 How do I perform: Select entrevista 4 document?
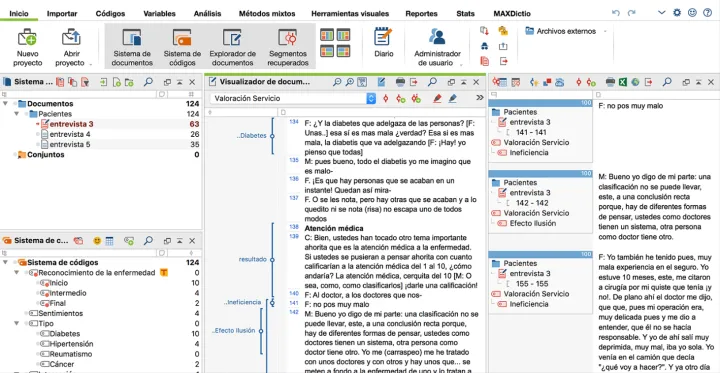pyautogui.click(x=70, y=134)
